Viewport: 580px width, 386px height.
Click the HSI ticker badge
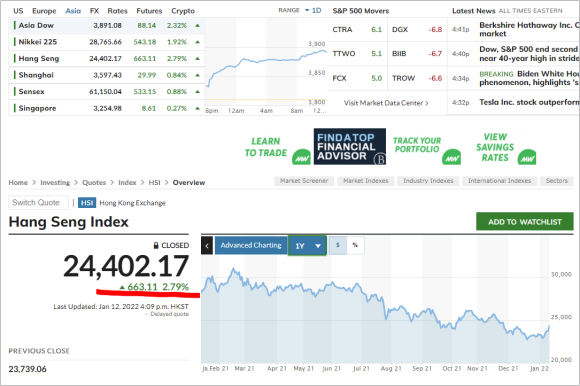[x=87, y=203]
